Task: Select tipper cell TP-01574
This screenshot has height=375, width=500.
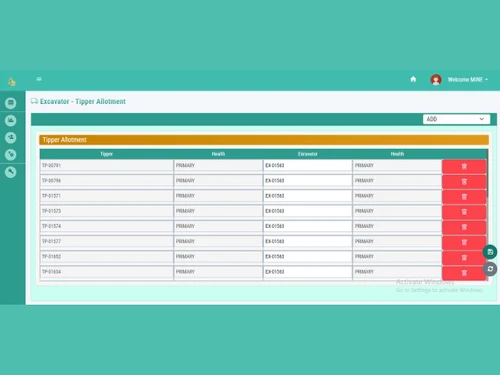Action: pos(107,226)
